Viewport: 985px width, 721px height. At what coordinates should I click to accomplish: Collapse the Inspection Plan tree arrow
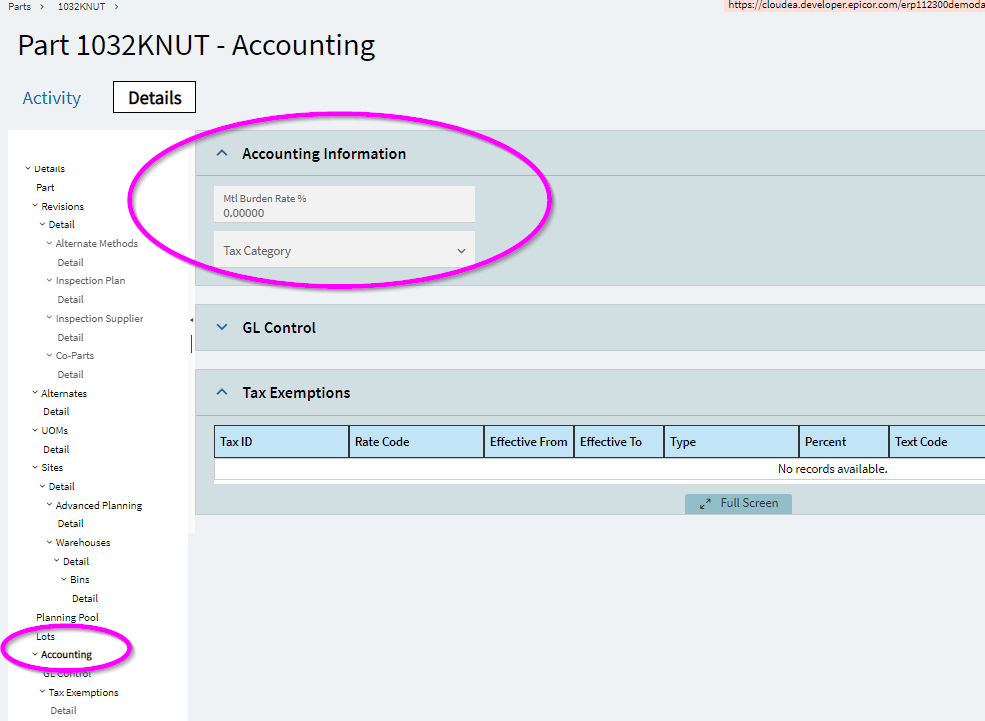click(x=50, y=280)
